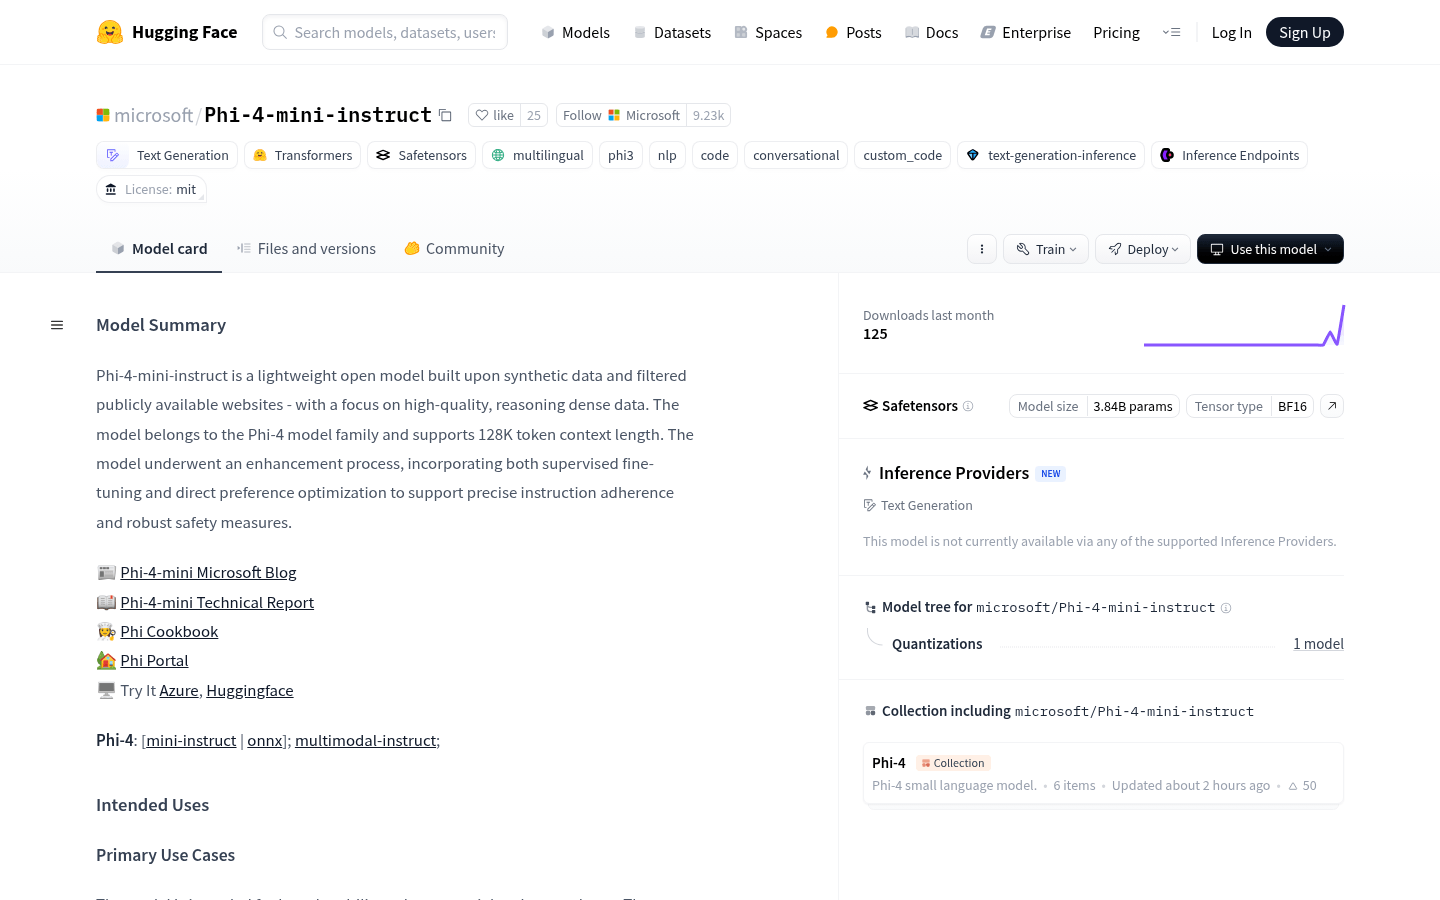This screenshot has width=1440, height=900.
Task: Select the text-generation-inference tag
Action: 1051,155
